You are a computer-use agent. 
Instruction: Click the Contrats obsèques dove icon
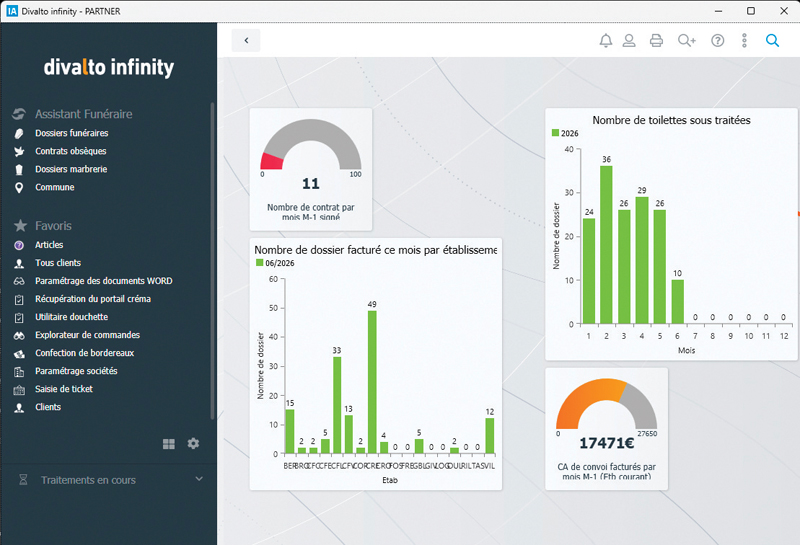pos(19,152)
